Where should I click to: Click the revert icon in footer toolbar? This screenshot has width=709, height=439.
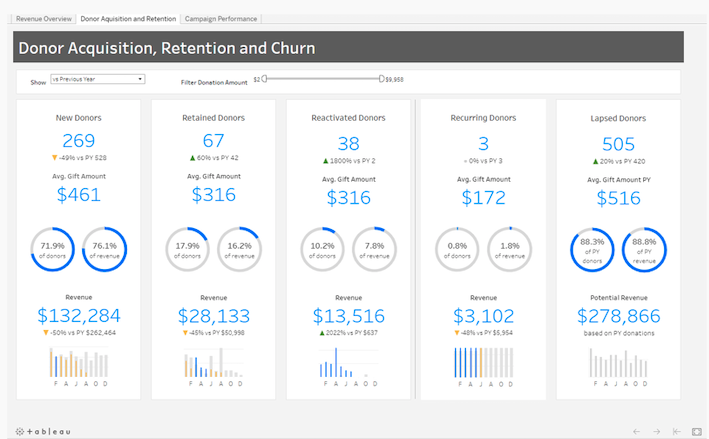[676, 431]
